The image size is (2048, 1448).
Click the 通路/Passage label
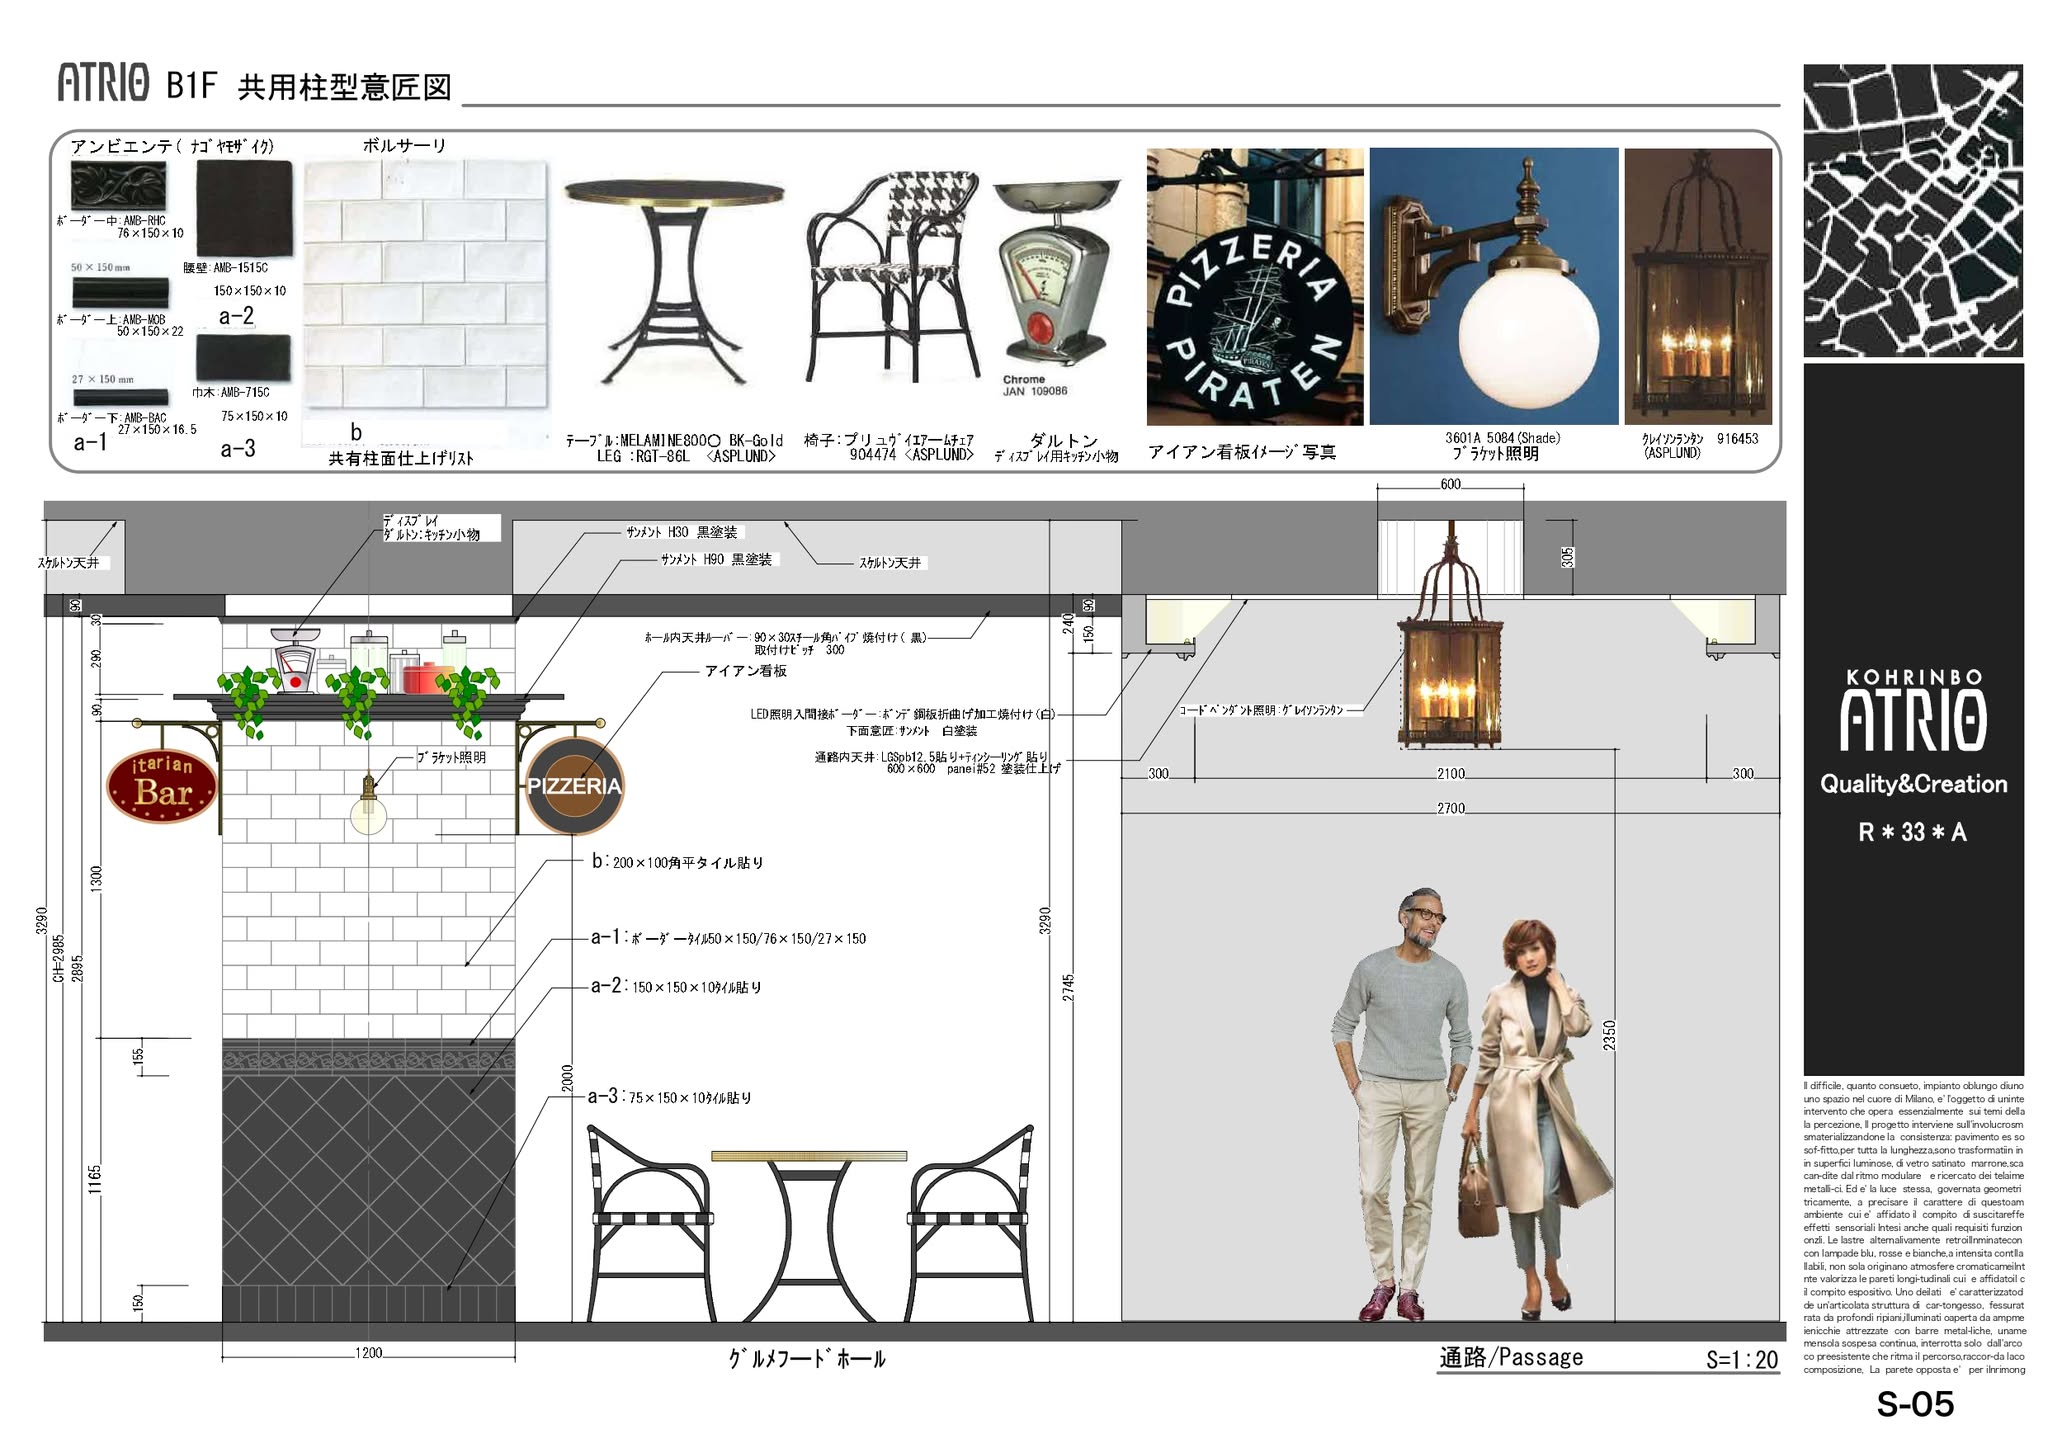[1510, 1357]
